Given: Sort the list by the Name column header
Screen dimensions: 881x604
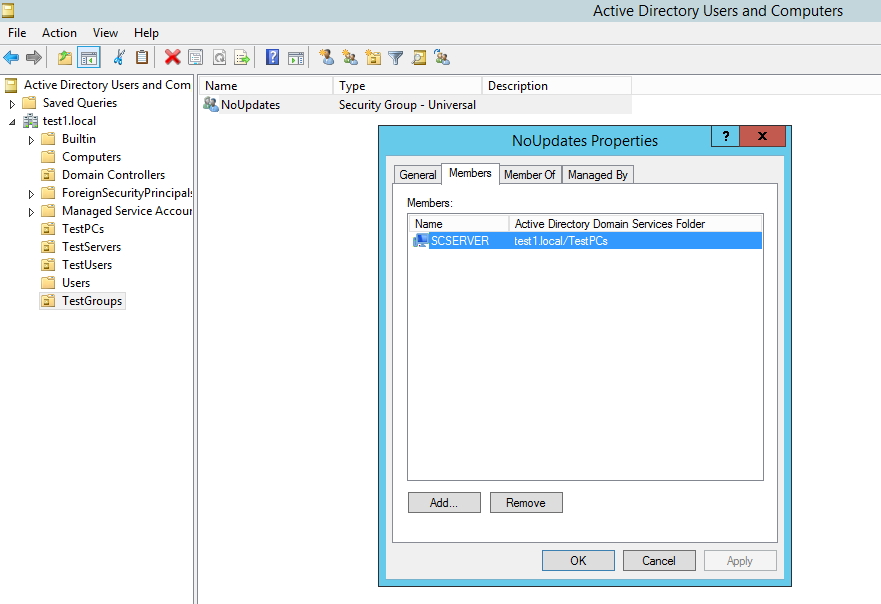Looking at the screenshot, I should (266, 86).
